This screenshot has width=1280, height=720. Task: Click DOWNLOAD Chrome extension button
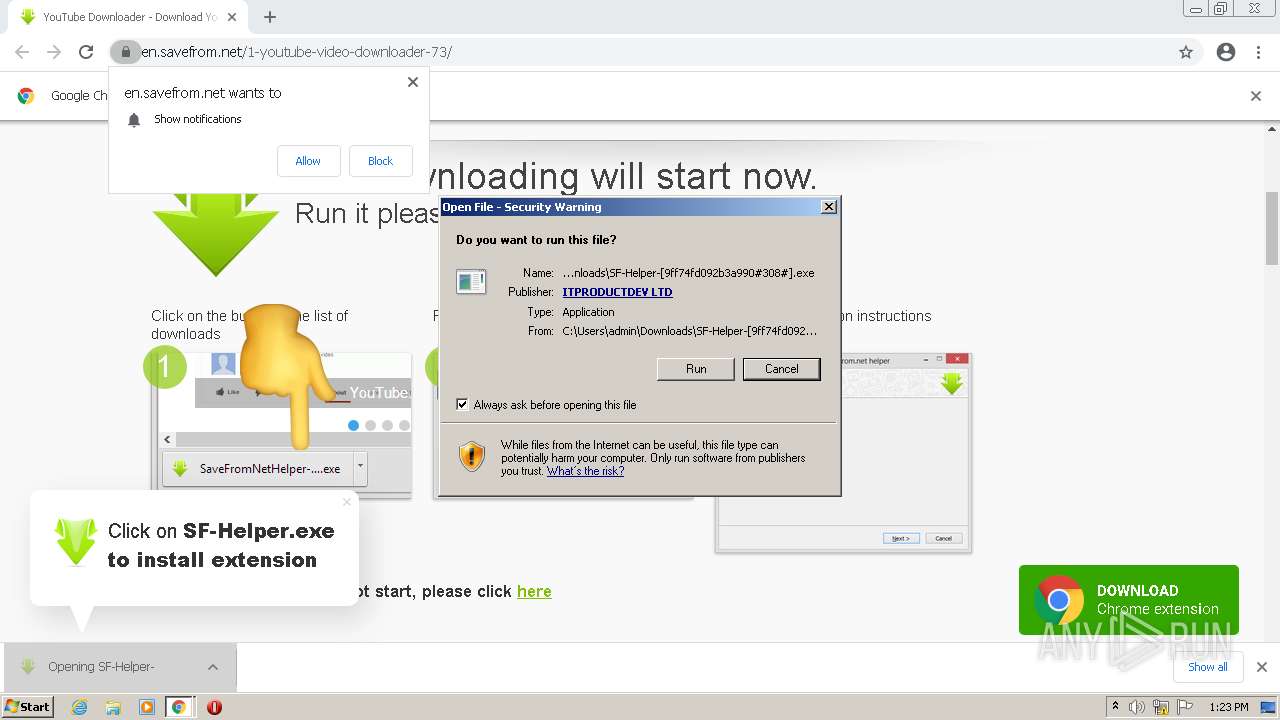[1129, 600]
